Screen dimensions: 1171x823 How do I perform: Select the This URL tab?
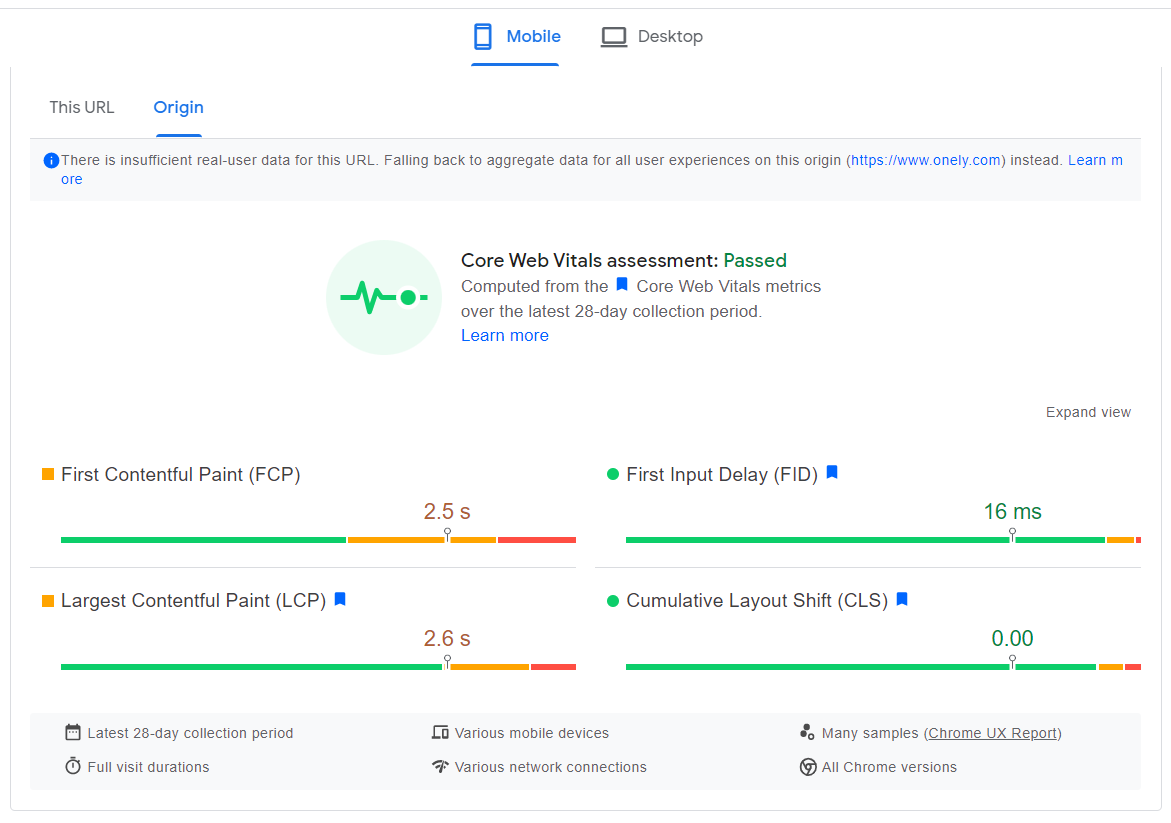click(x=82, y=107)
